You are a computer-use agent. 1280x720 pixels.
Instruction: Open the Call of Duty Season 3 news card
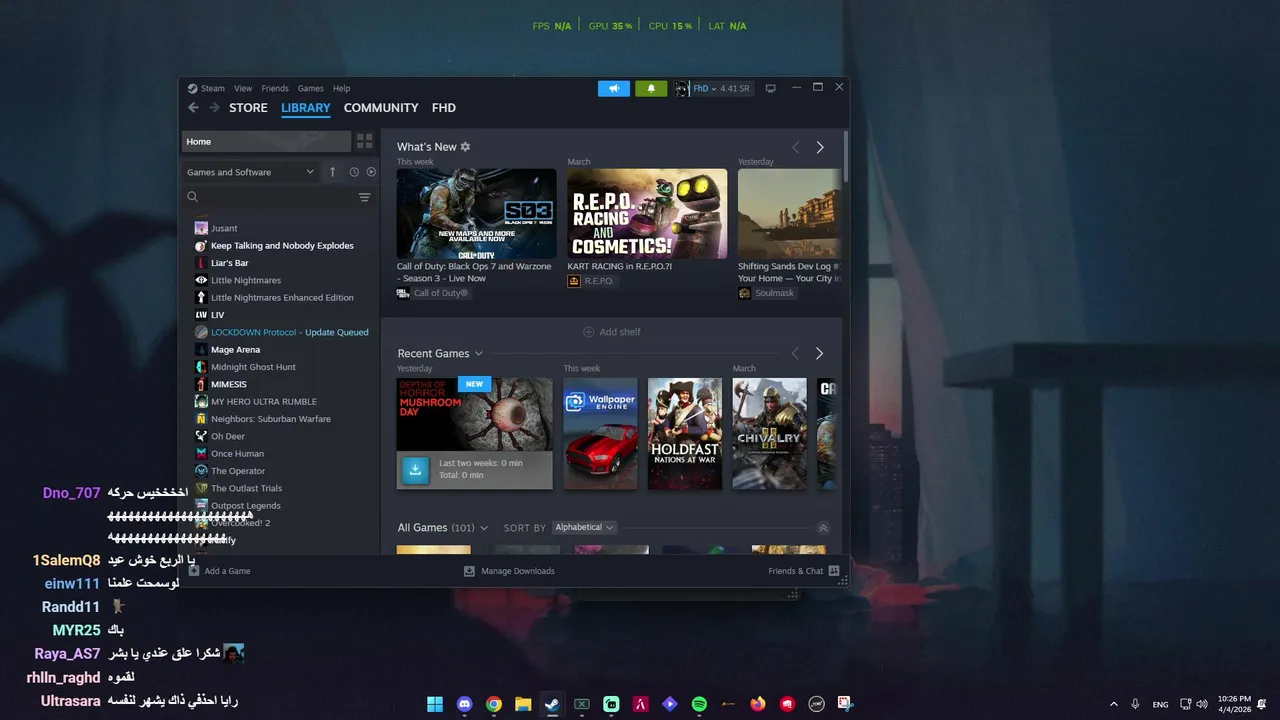476,214
